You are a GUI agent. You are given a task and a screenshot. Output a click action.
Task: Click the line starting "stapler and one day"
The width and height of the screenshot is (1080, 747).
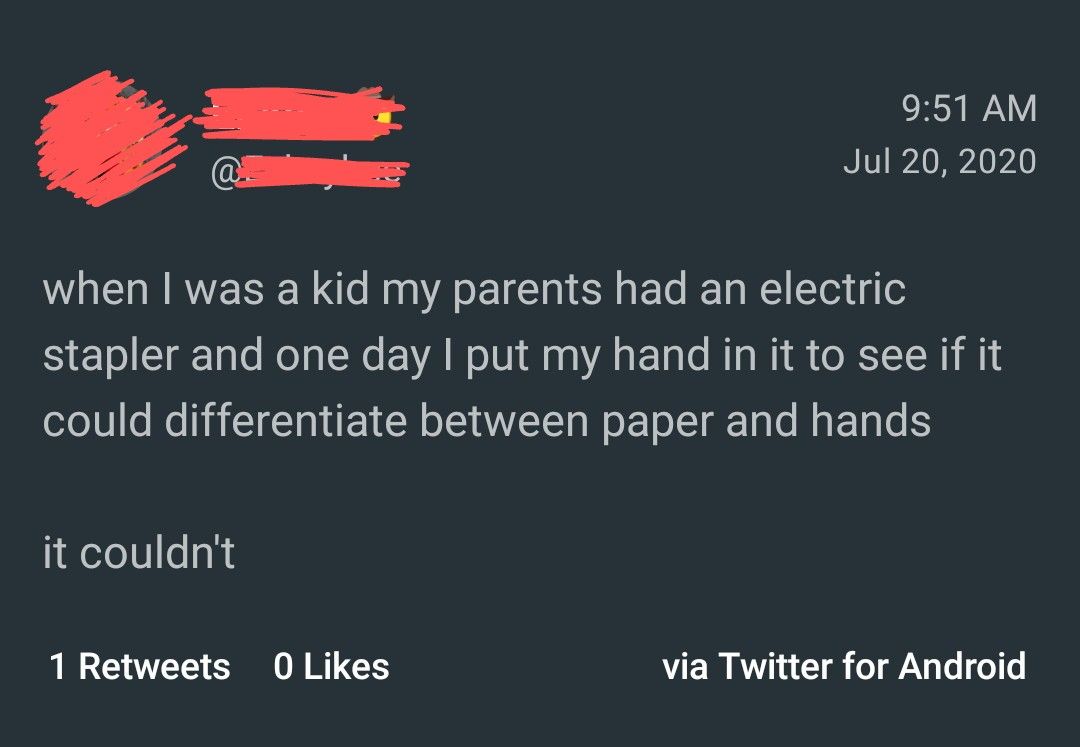point(521,356)
